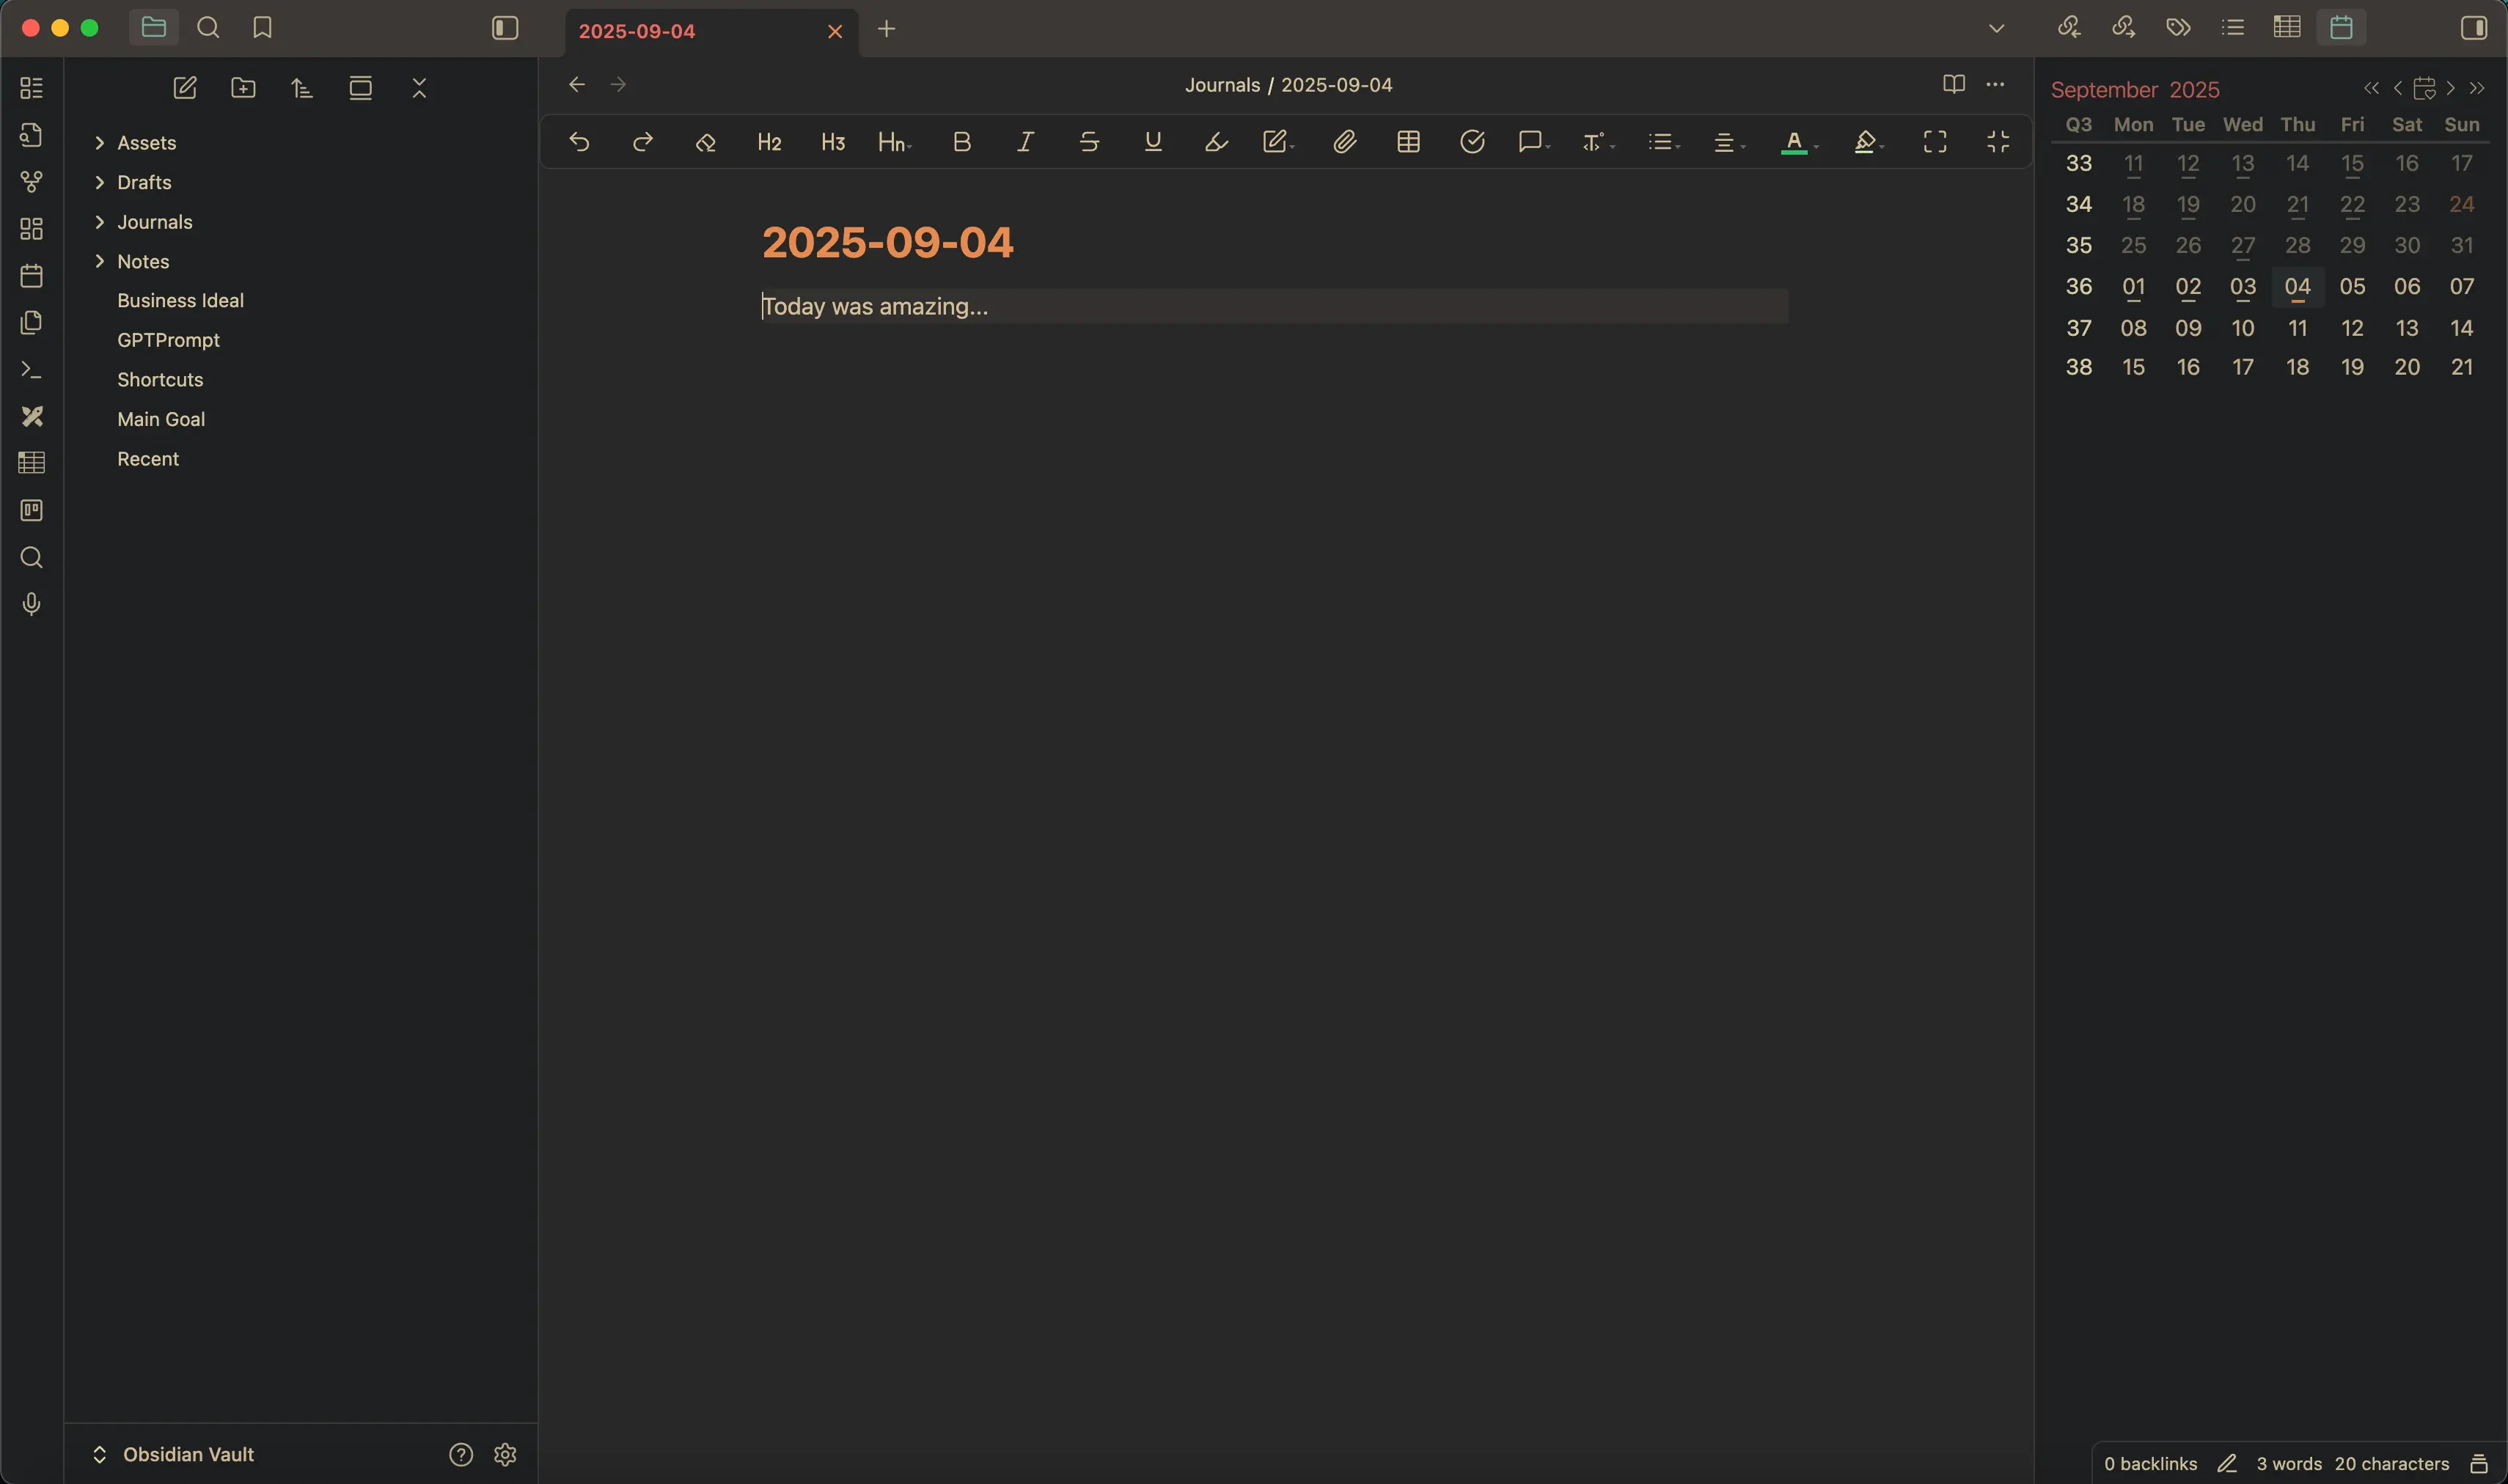The width and height of the screenshot is (2508, 1484).
Task: Open the command palette terminal icon
Action: click(x=31, y=370)
